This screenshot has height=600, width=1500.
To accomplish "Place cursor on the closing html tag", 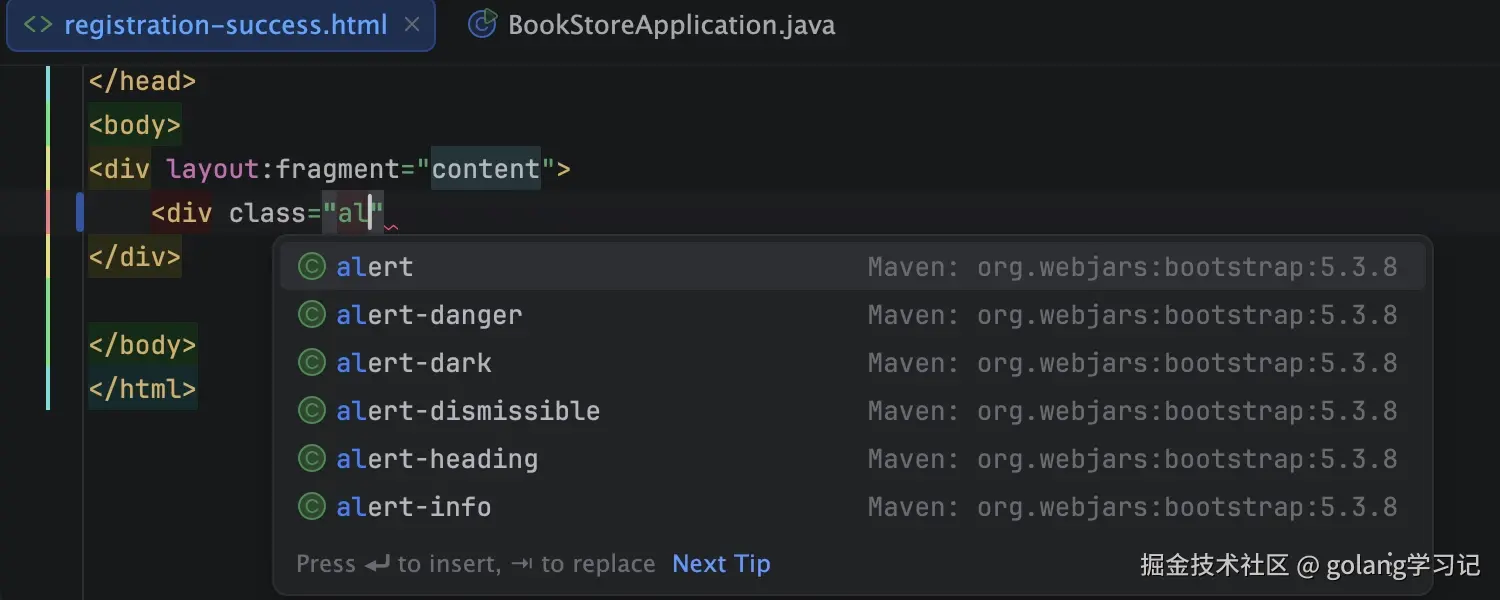I will (x=142, y=388).
